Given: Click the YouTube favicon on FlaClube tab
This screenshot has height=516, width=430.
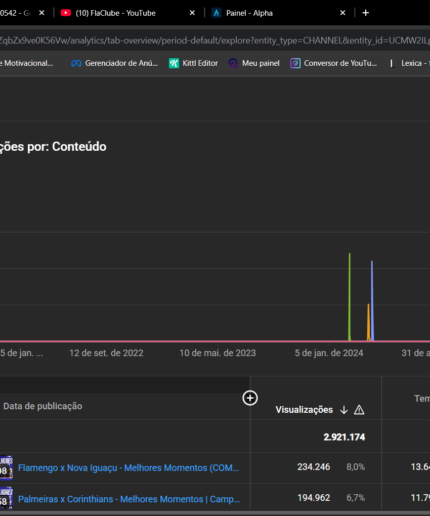Looking at the screenshot, I should coord(66,13).
